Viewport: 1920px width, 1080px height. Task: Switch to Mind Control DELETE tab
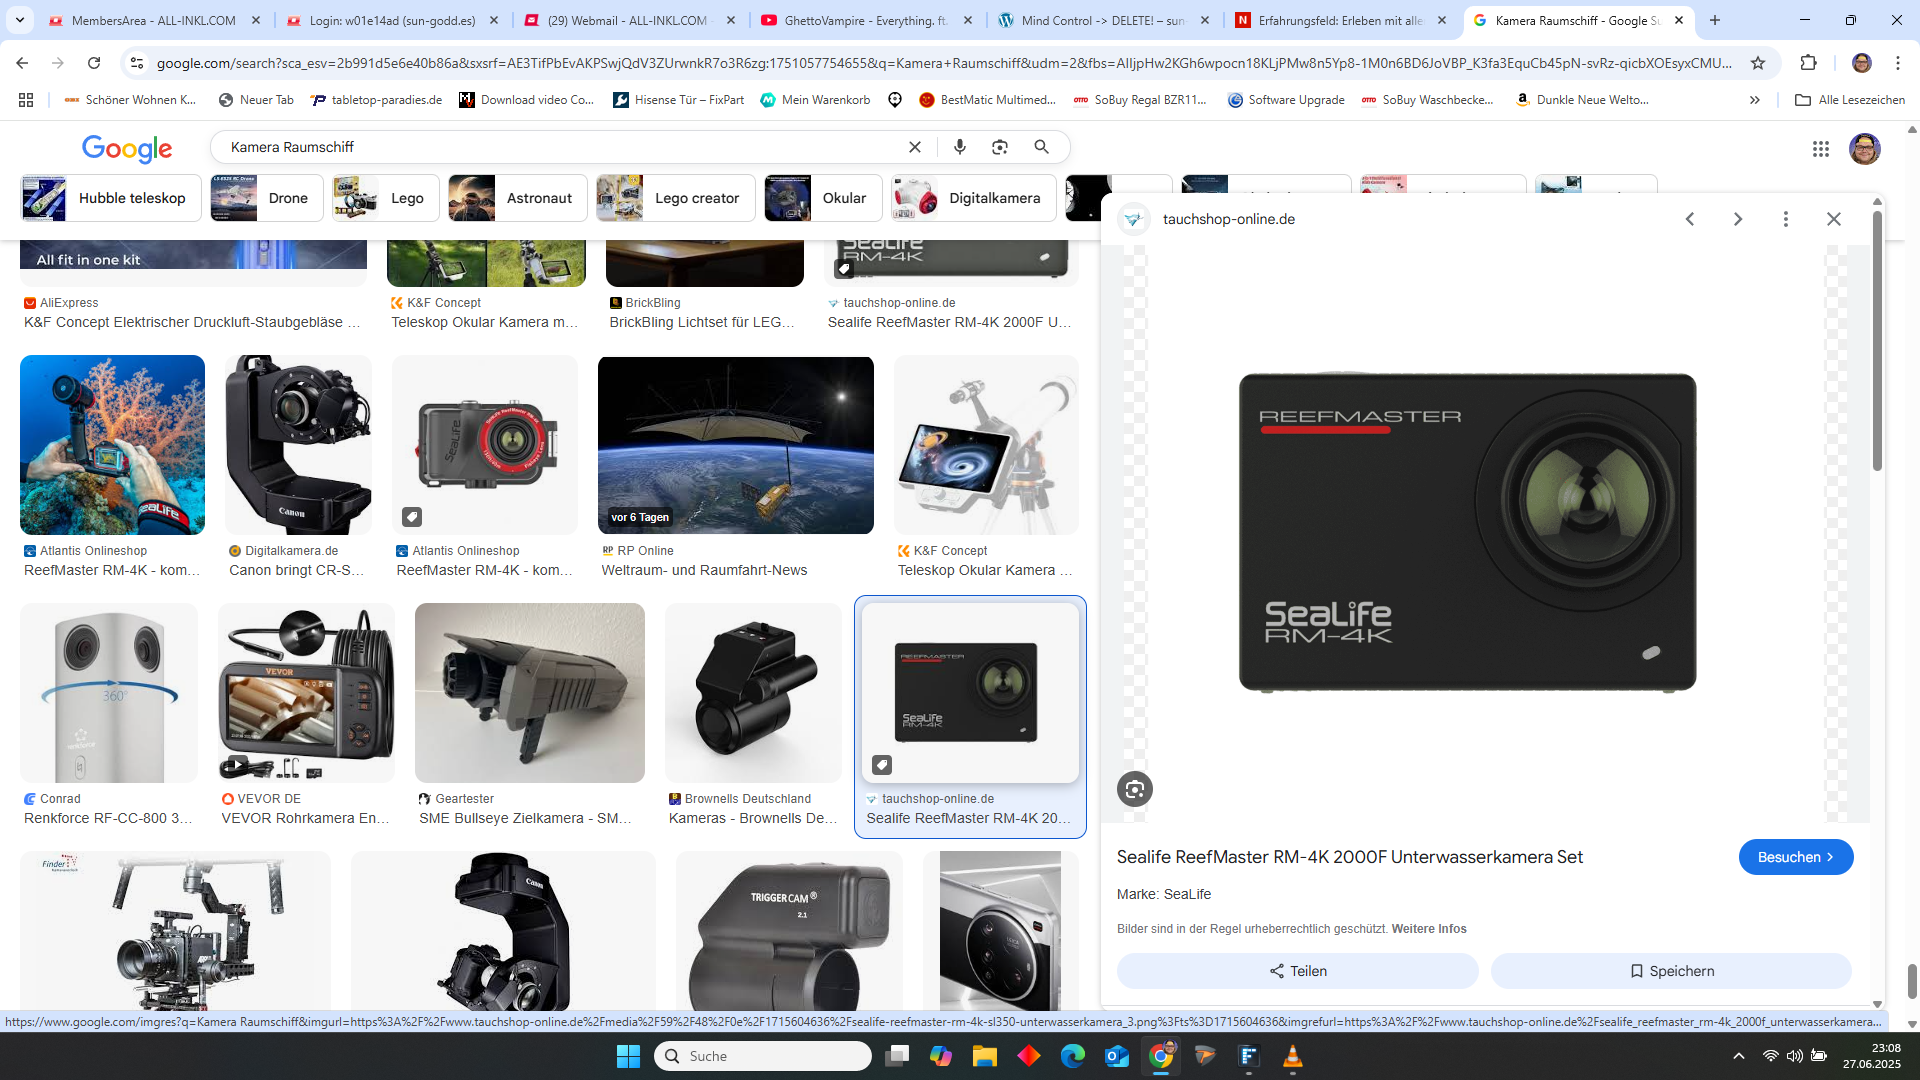coord(1102,20)
